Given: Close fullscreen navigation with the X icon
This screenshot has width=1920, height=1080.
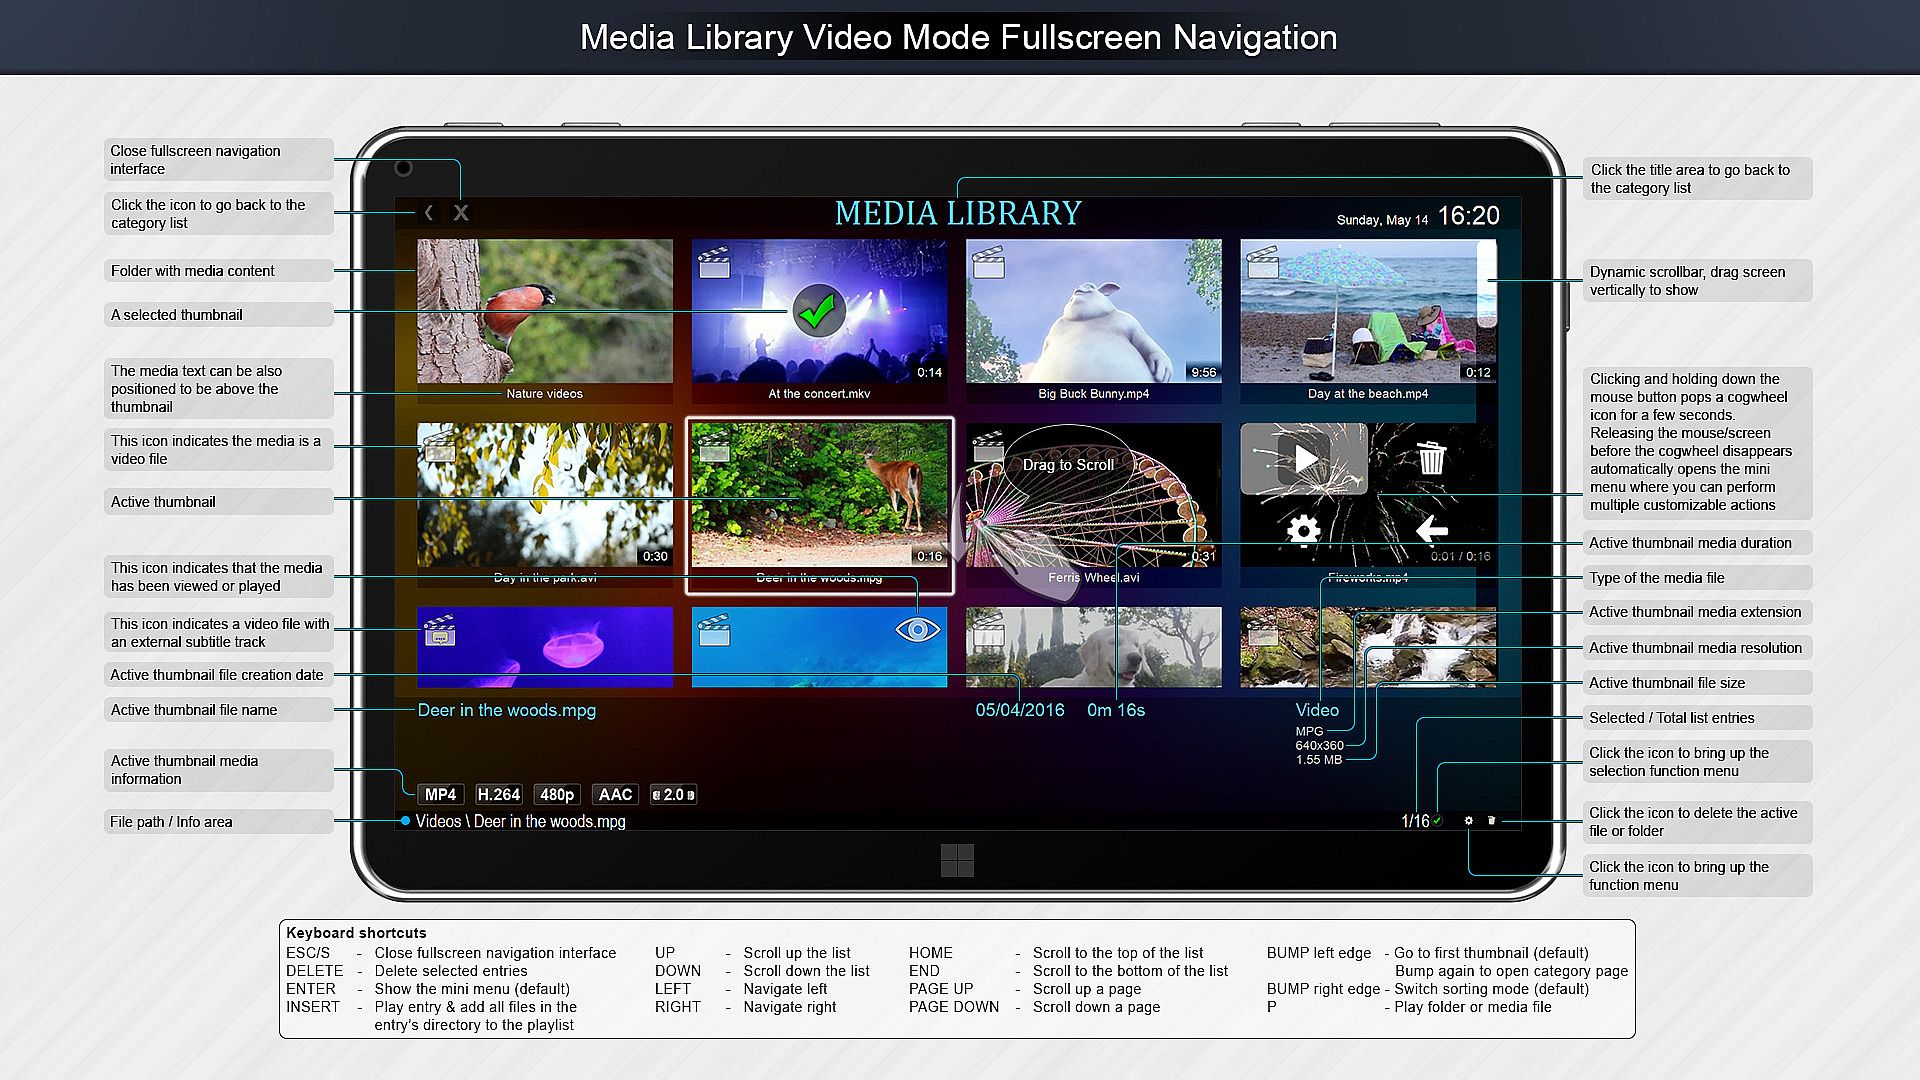Looking at the screenshot, I should point(461,212).
